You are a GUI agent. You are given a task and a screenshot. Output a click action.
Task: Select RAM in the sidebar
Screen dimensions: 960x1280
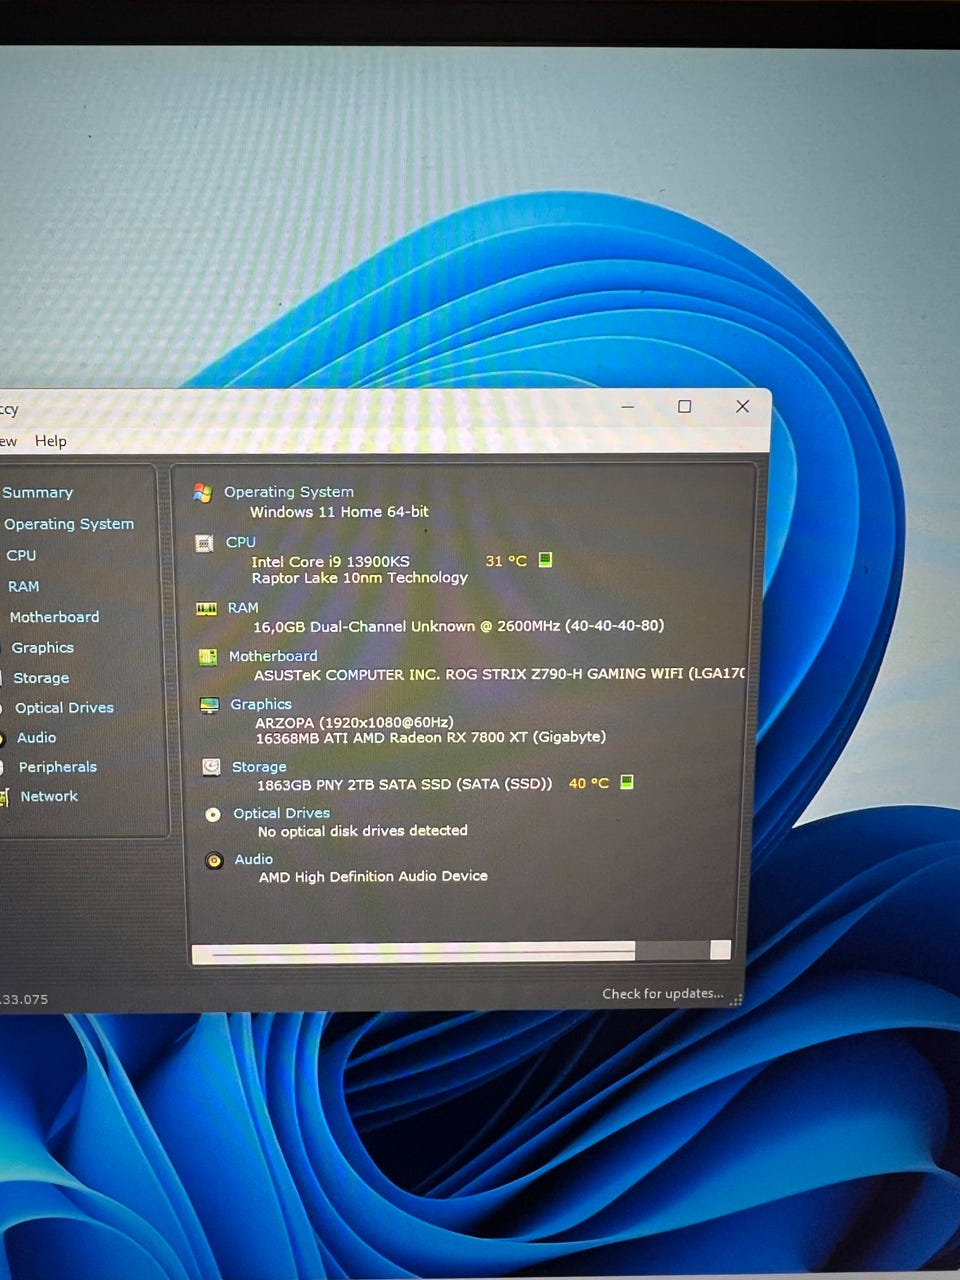pos(24,586)
